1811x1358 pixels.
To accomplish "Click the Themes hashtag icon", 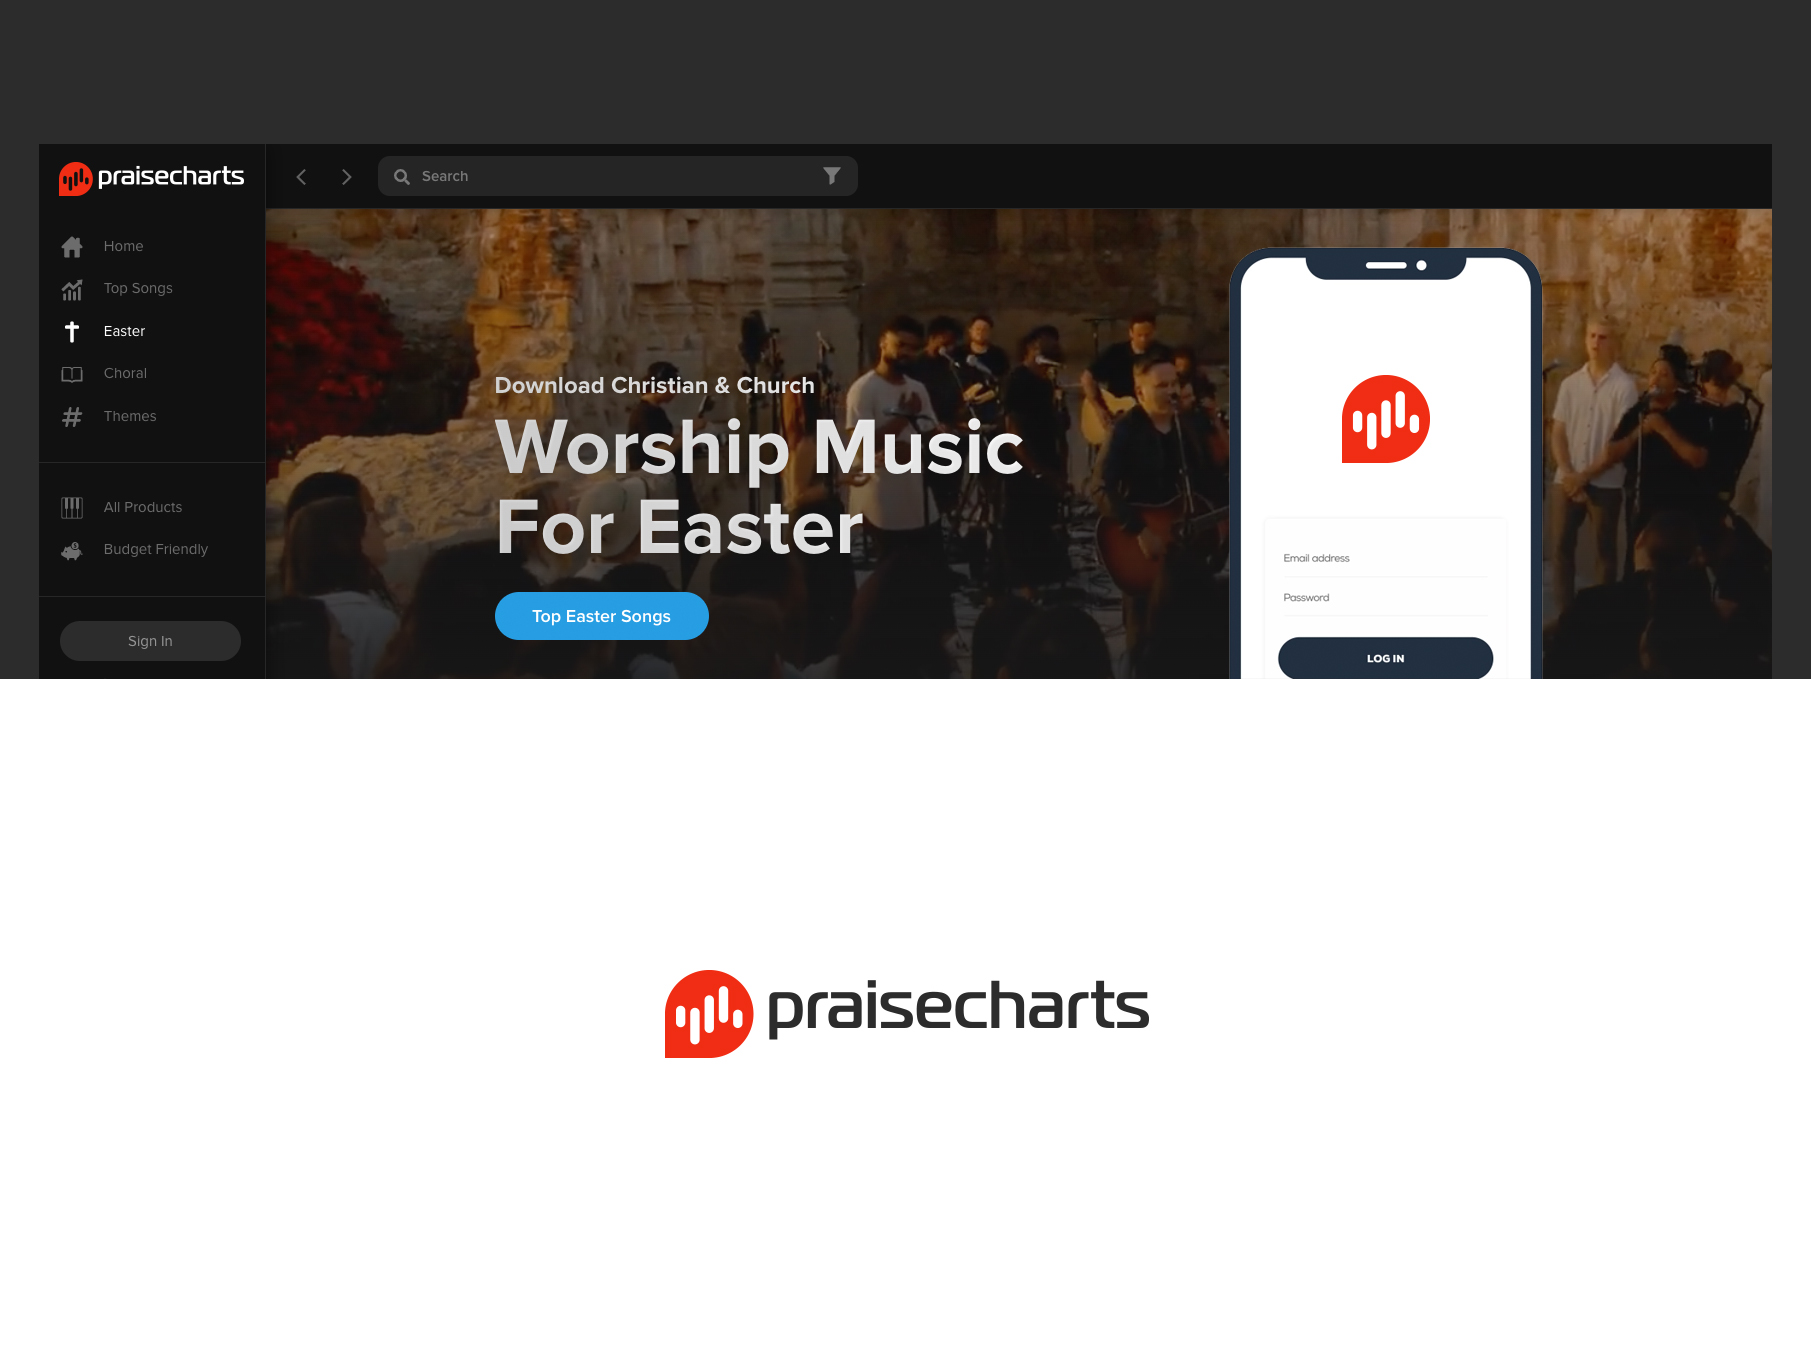I will pos(72,416).
